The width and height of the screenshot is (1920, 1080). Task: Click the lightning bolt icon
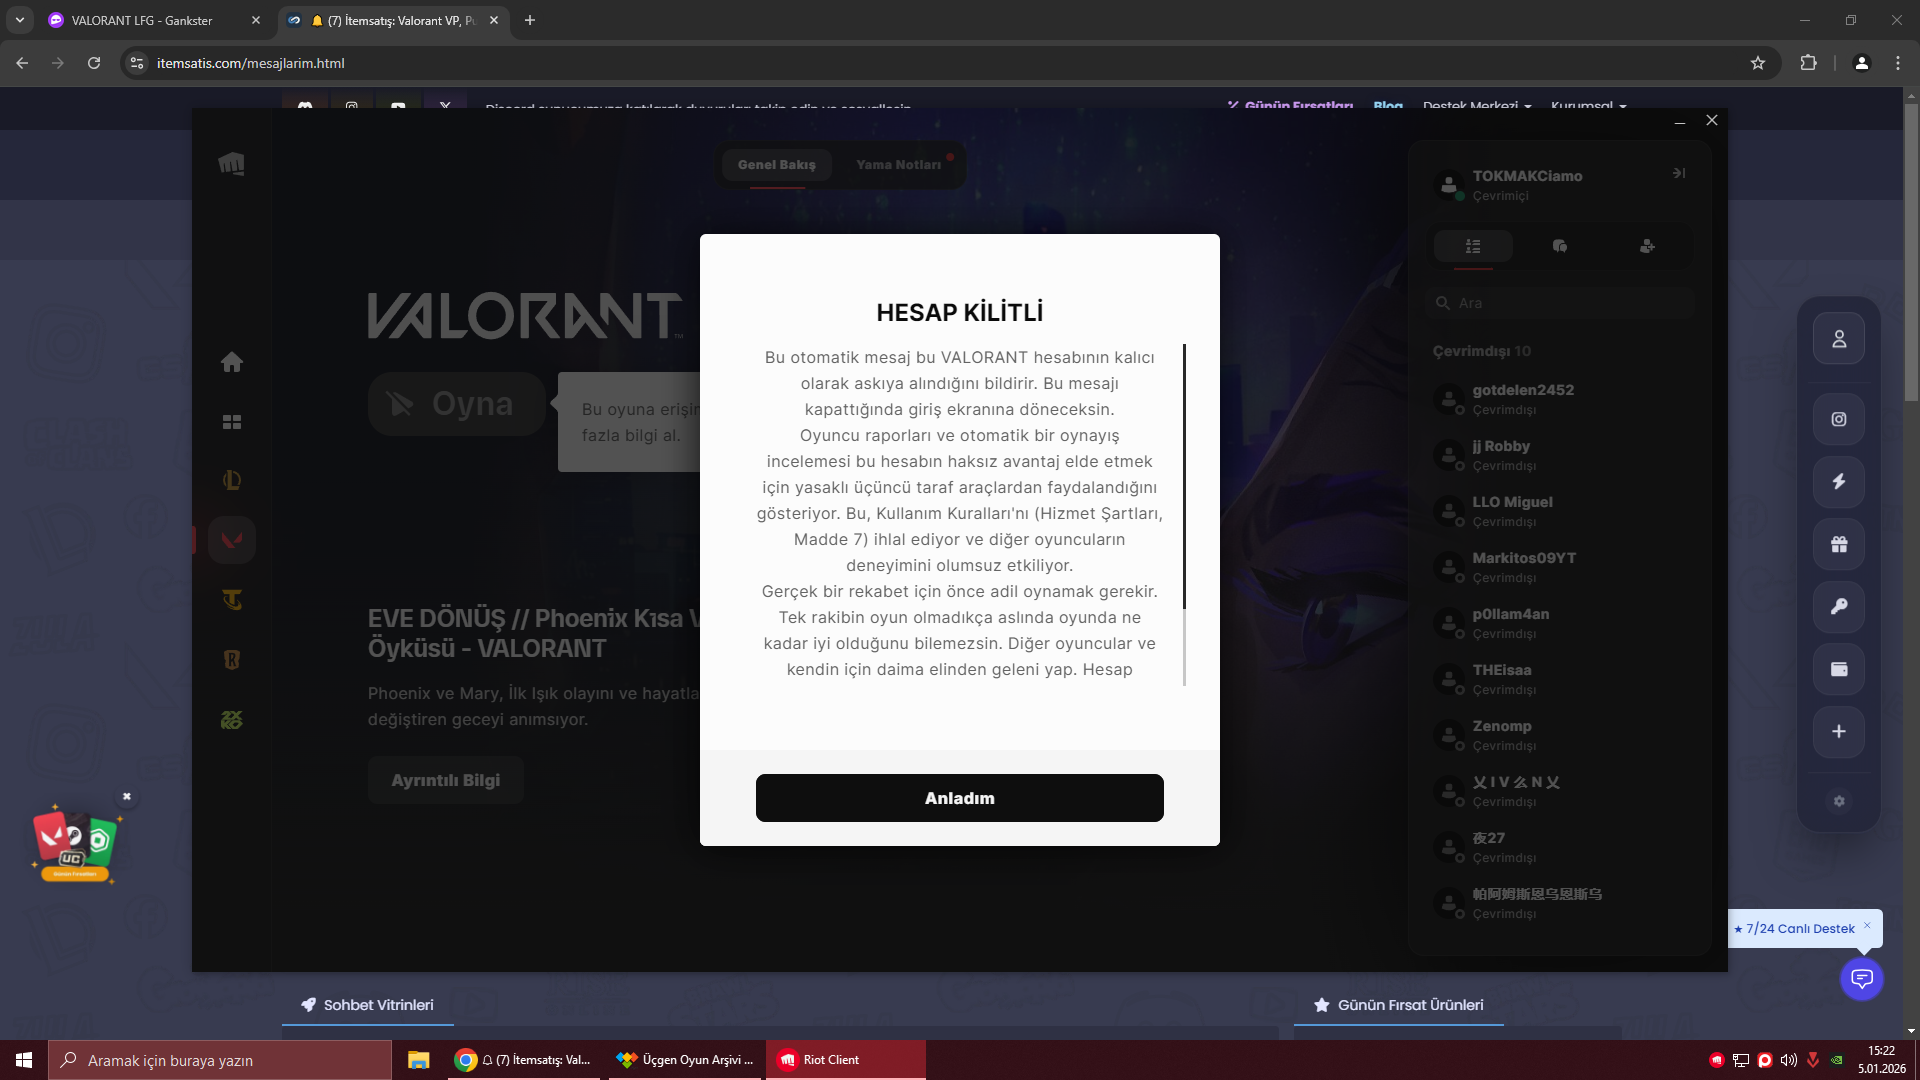[1839, 481]
